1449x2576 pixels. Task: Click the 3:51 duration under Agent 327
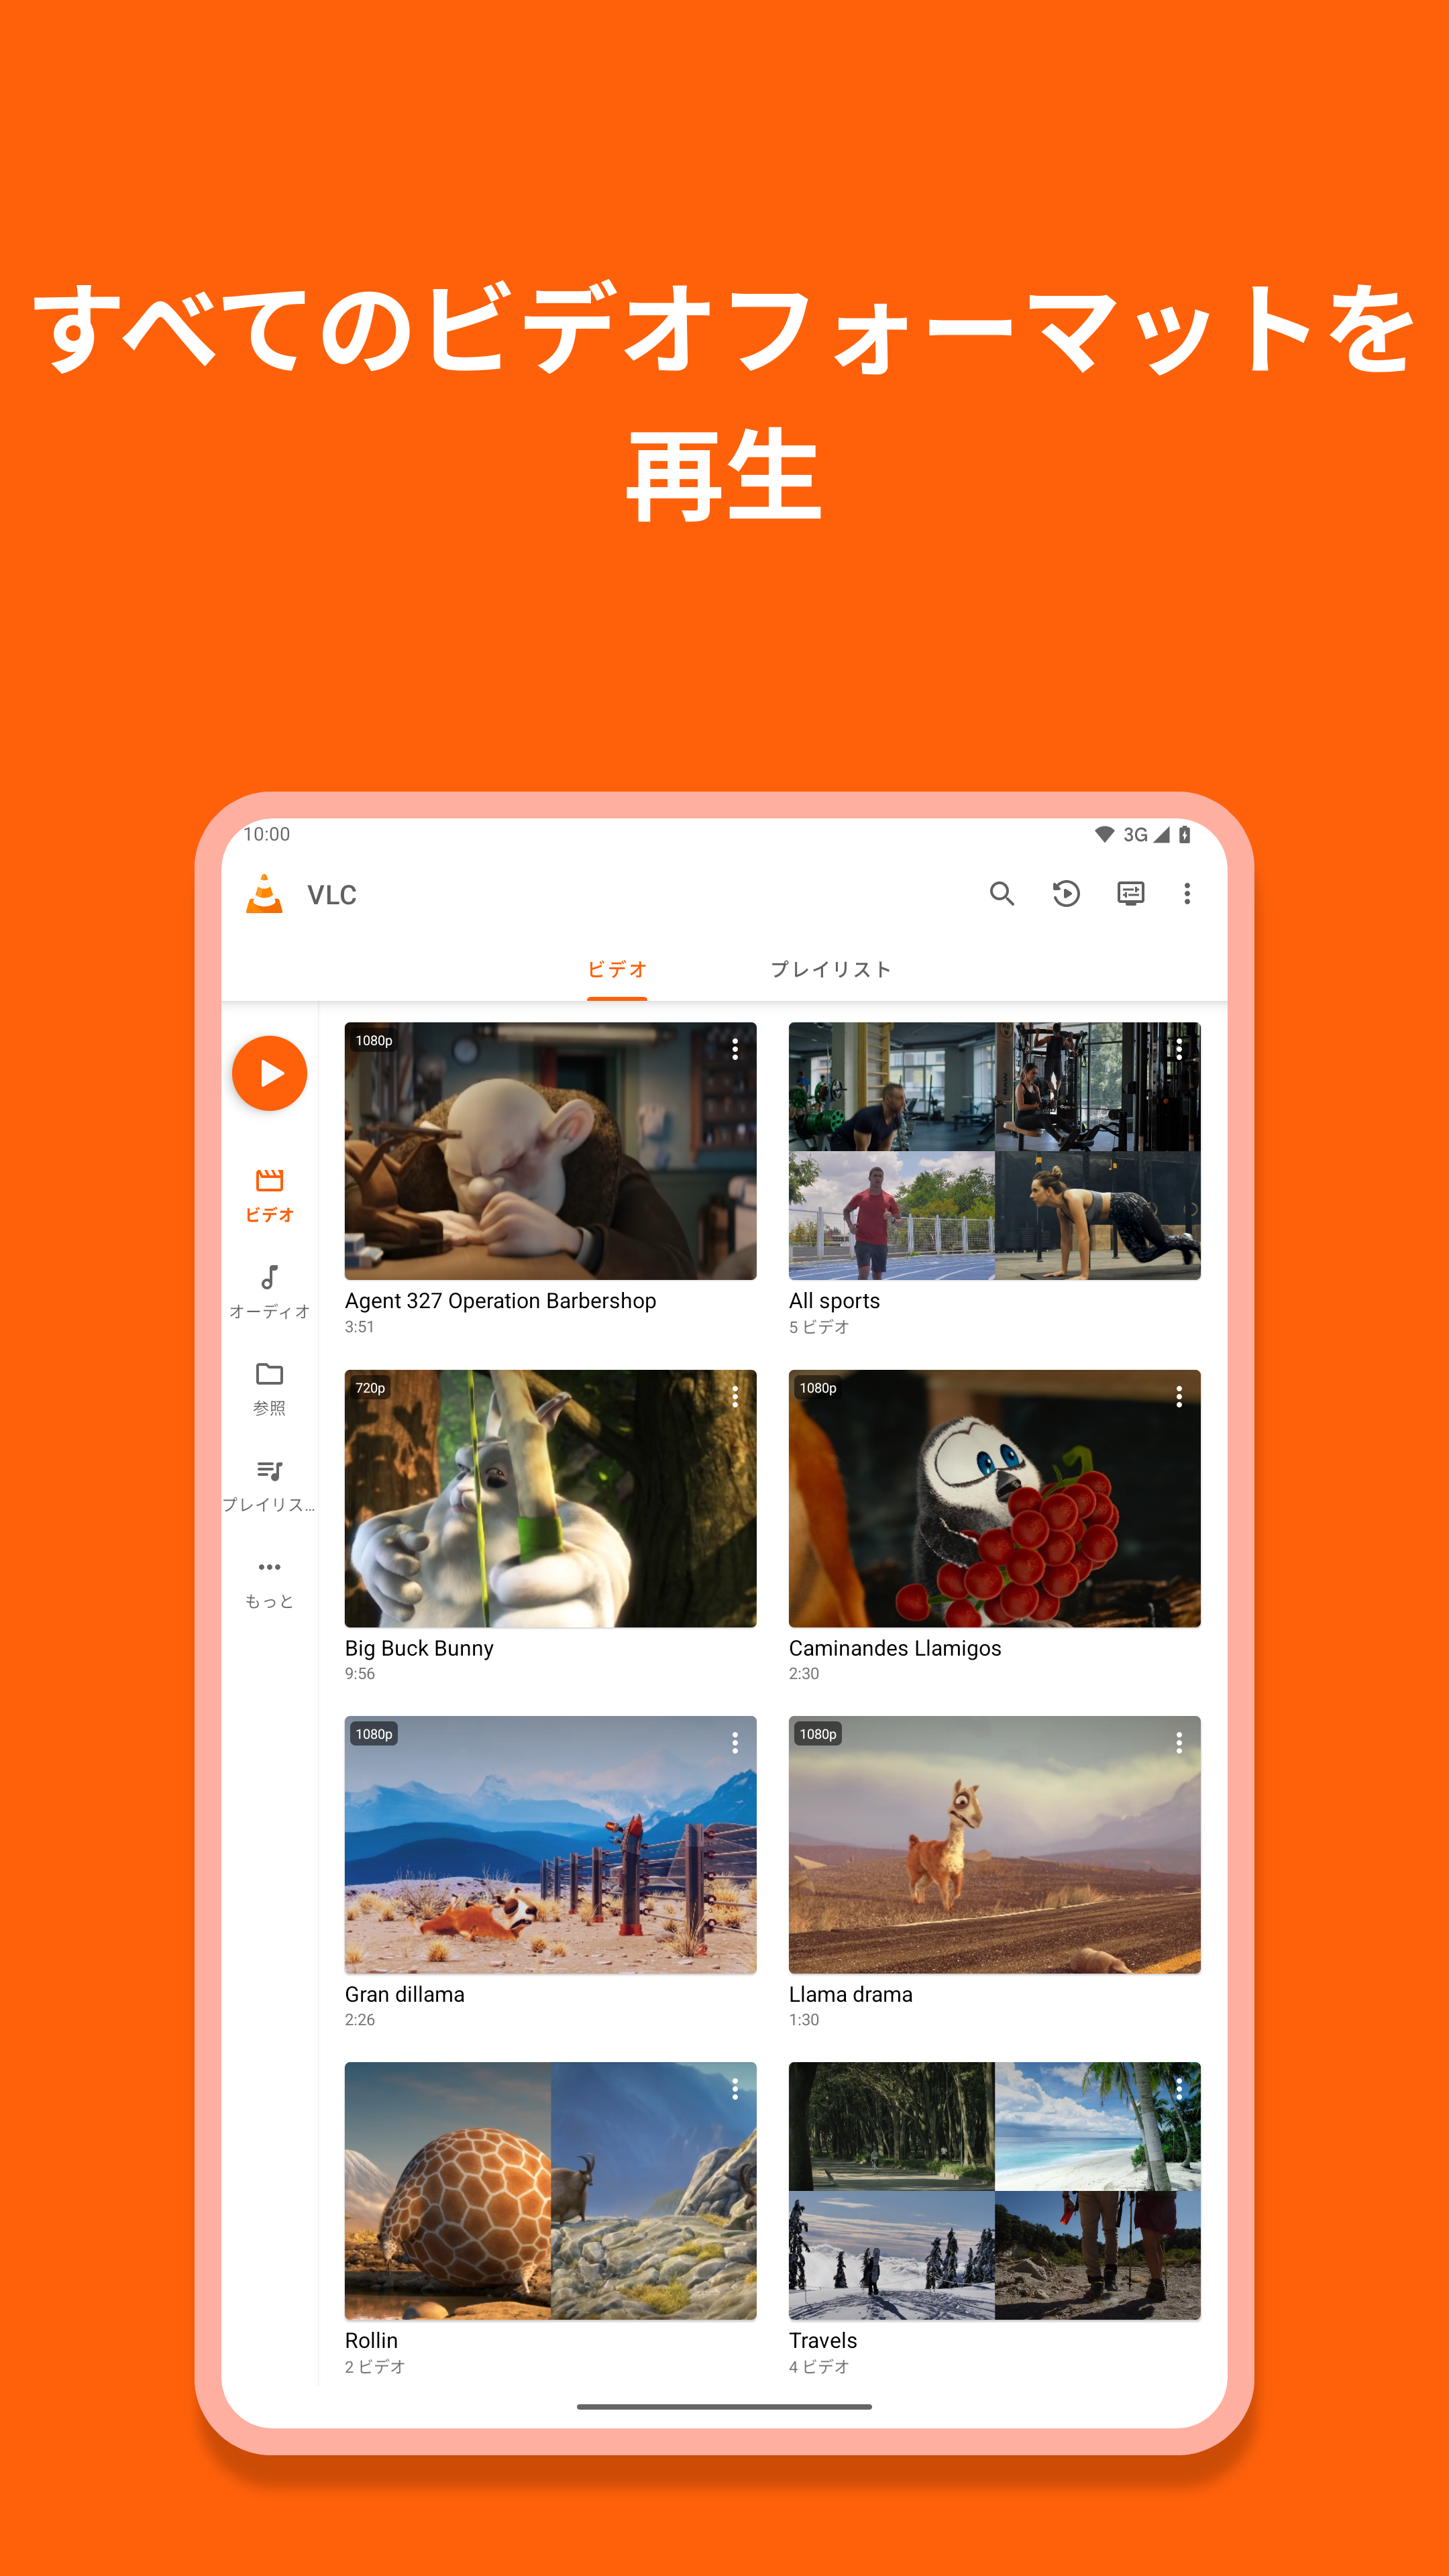[360, 1327]
